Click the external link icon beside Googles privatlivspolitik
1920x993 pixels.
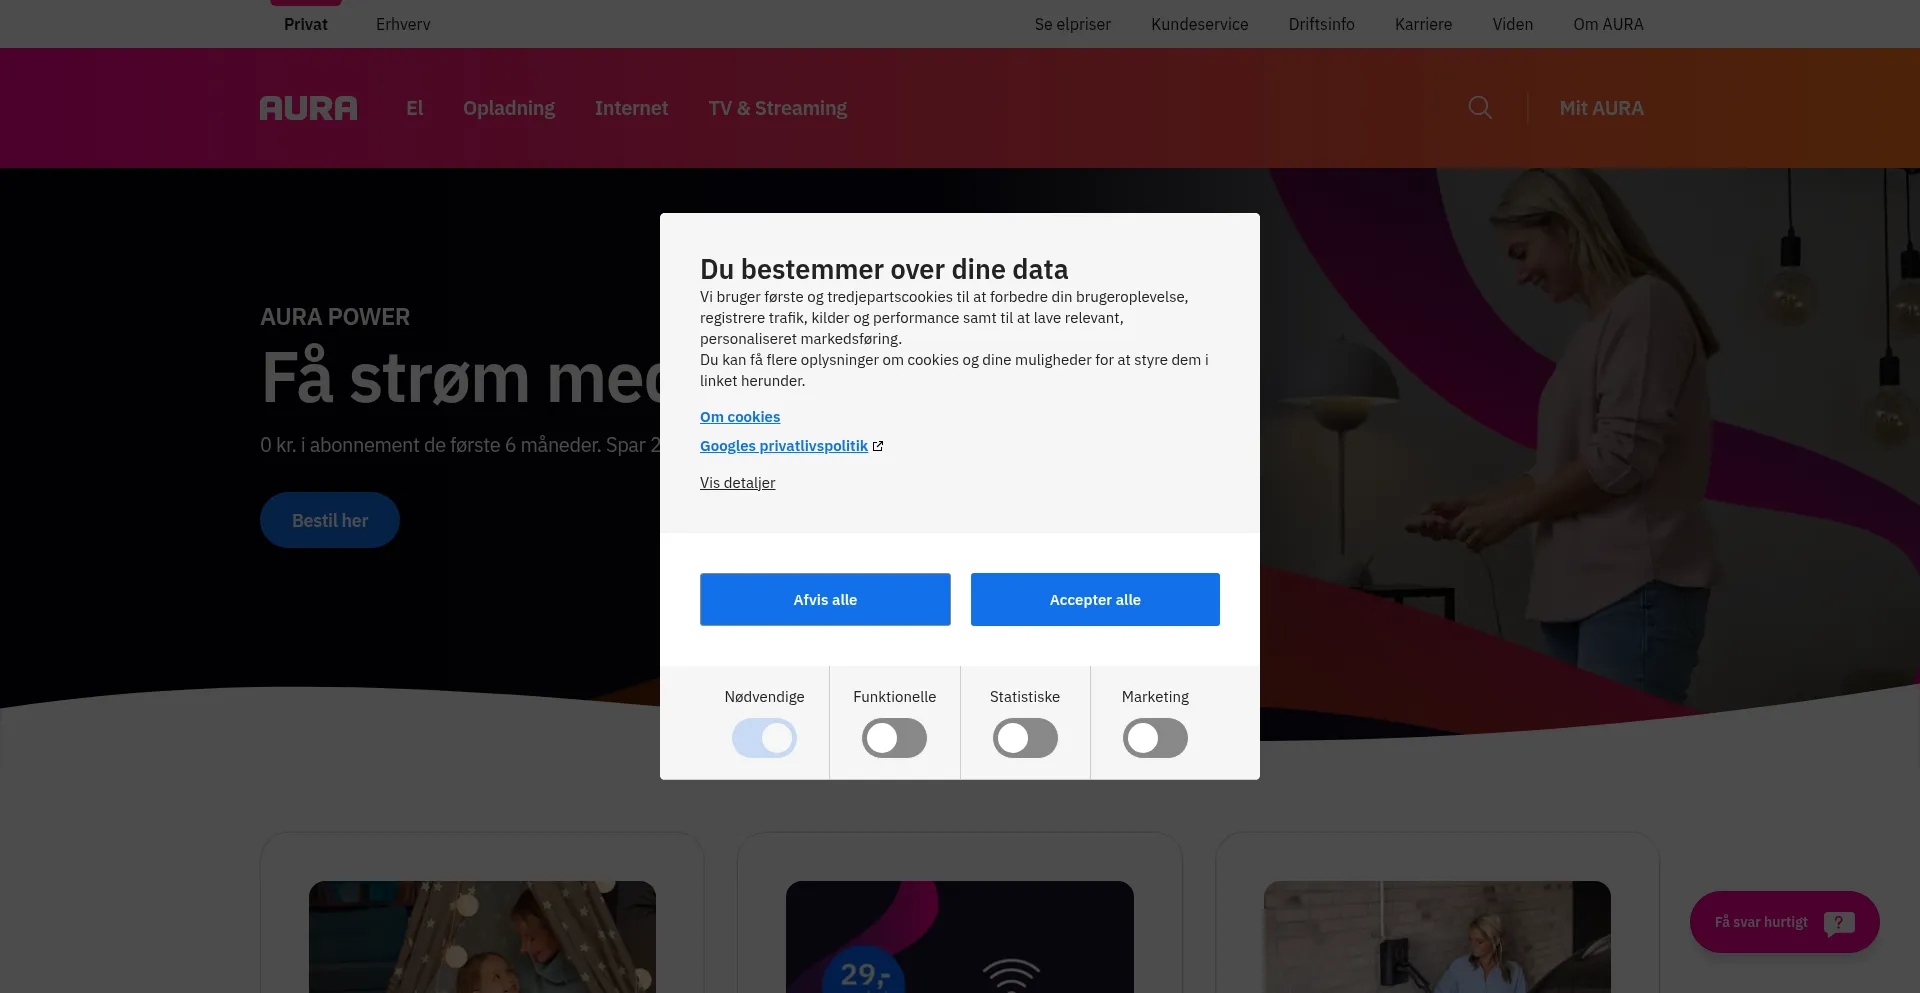(878, 446)
